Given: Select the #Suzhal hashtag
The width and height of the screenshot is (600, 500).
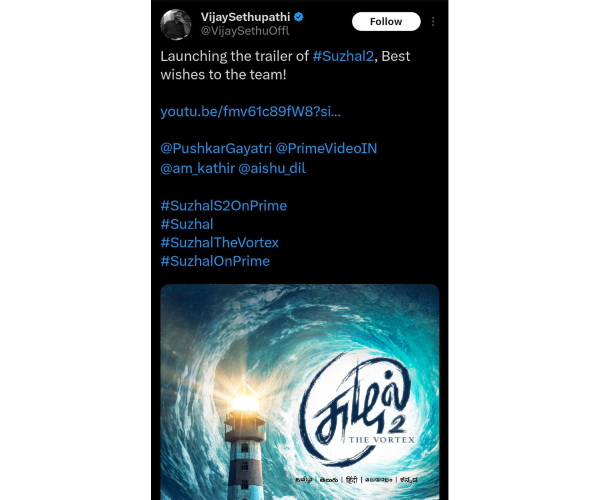Looking at the screenshot, I should tap(187, 224).
